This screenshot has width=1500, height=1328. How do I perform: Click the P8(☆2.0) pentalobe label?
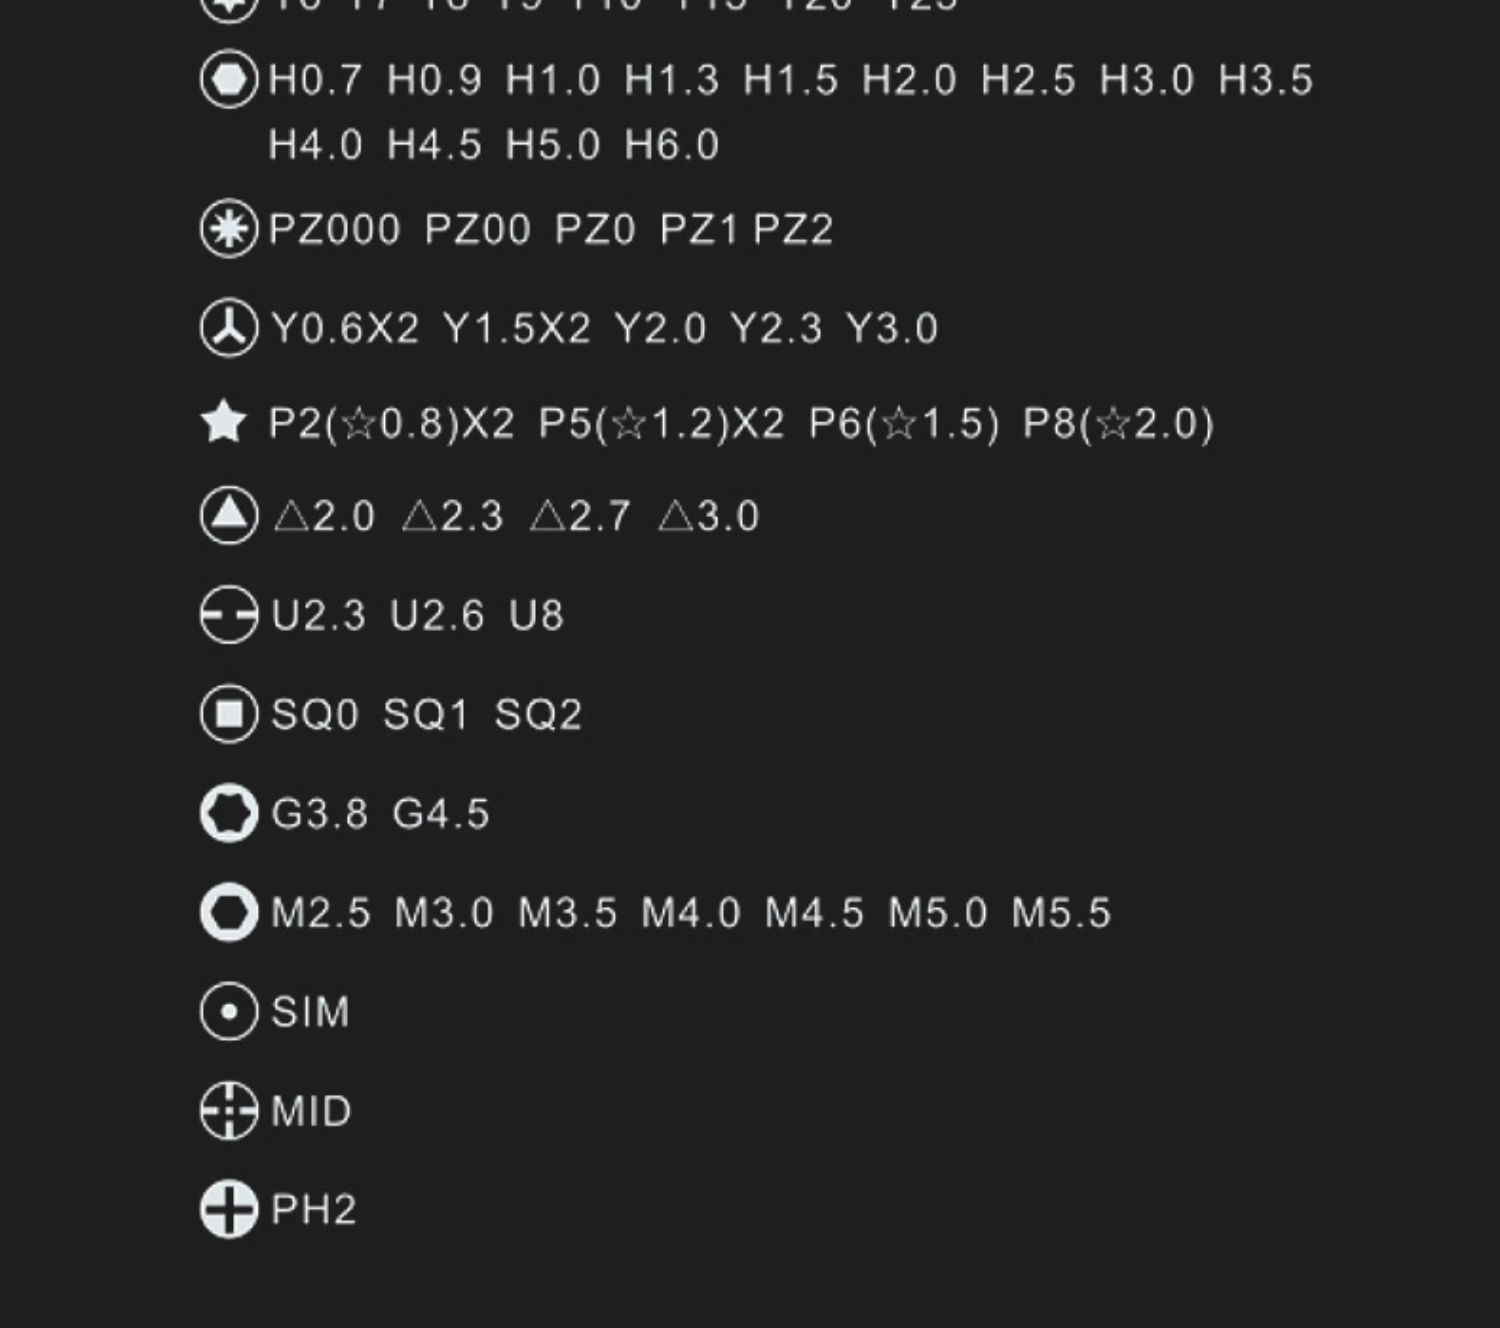[x=1118, y=424]
